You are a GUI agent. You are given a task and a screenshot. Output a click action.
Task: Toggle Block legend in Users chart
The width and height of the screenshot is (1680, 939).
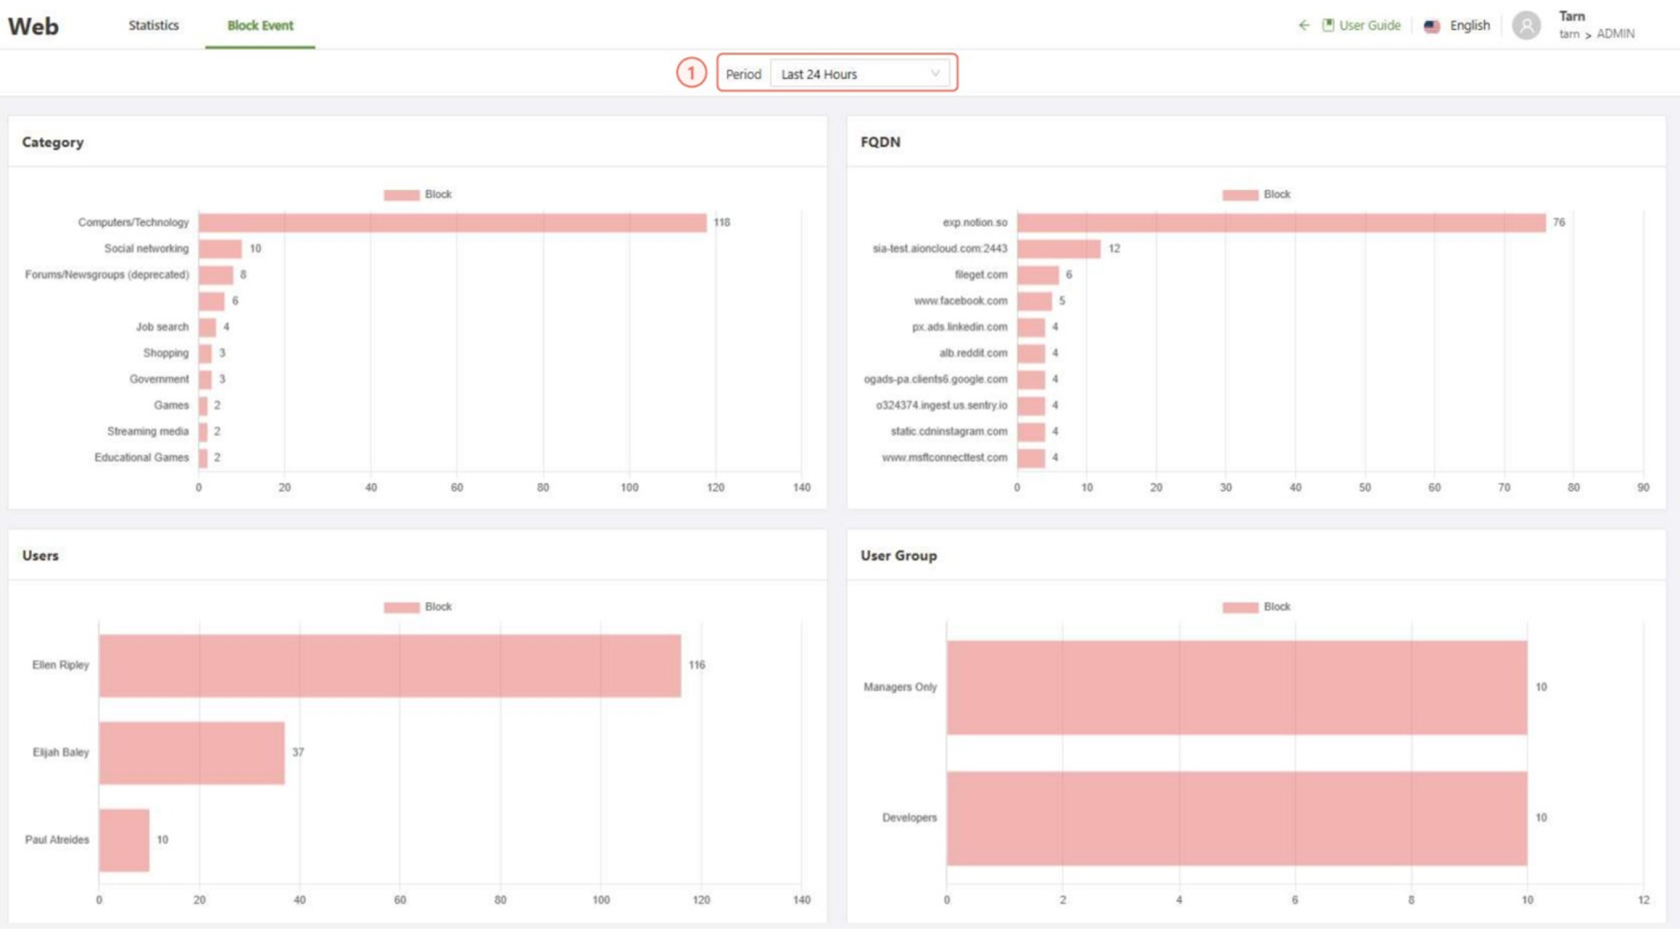[x=417, y=607]
